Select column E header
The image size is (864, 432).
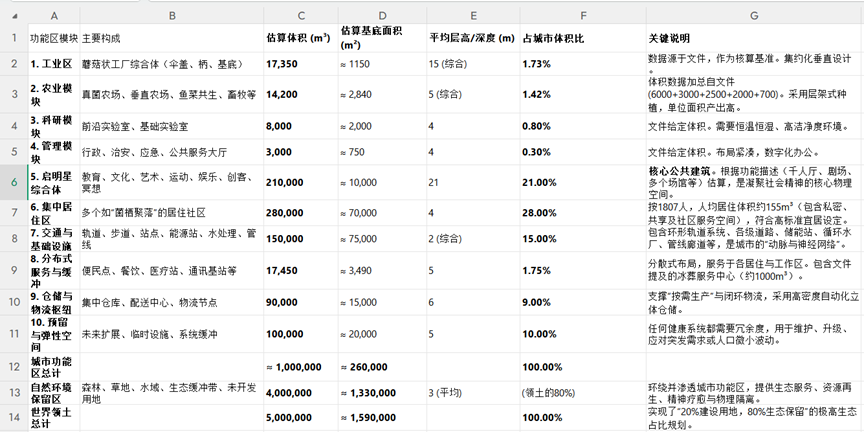472,15
